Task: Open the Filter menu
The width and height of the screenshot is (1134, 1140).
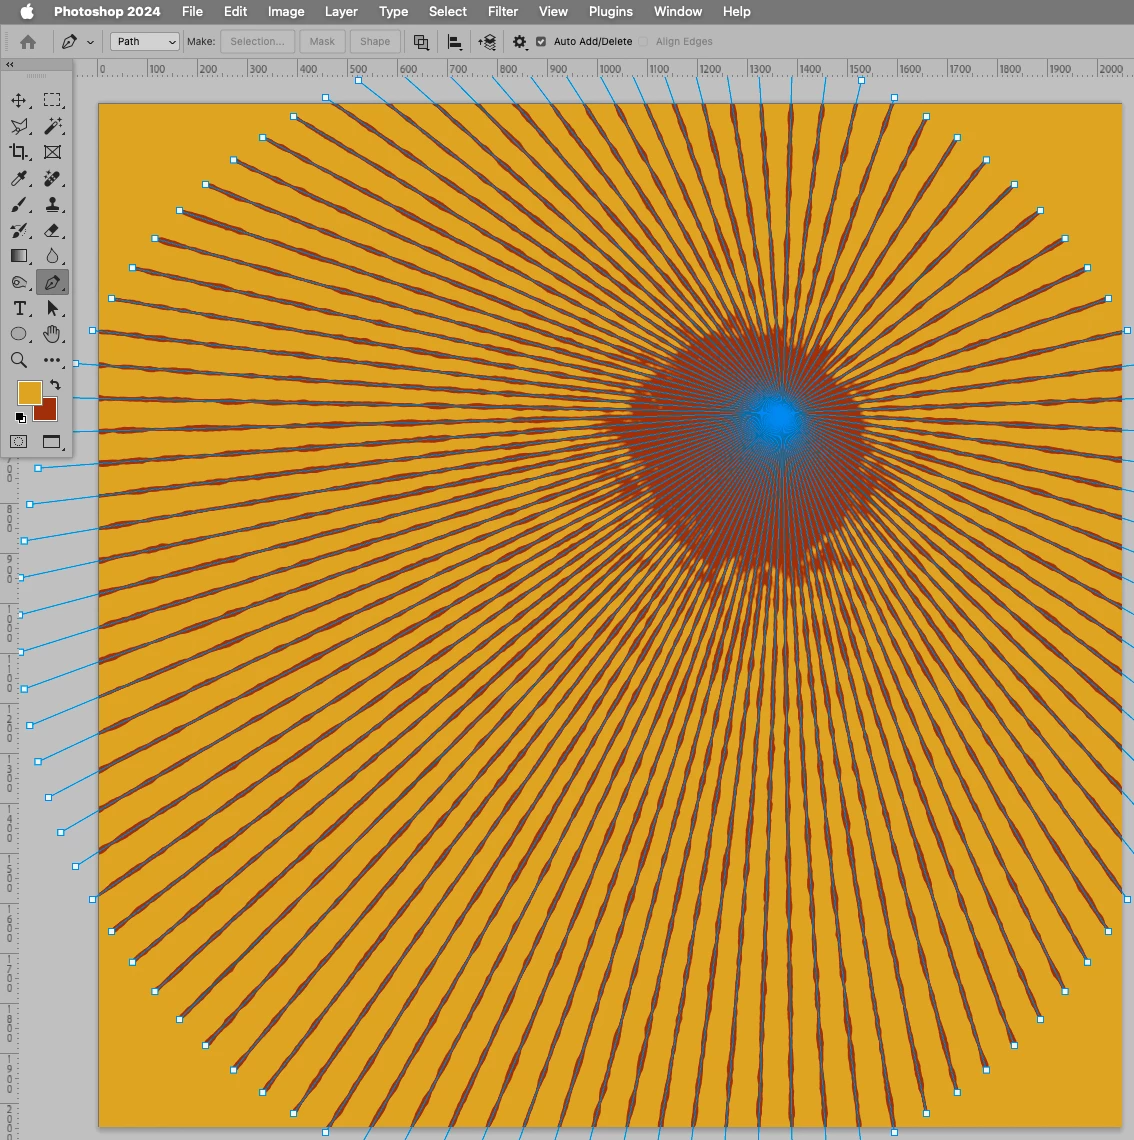Action: tap(502, 11)
